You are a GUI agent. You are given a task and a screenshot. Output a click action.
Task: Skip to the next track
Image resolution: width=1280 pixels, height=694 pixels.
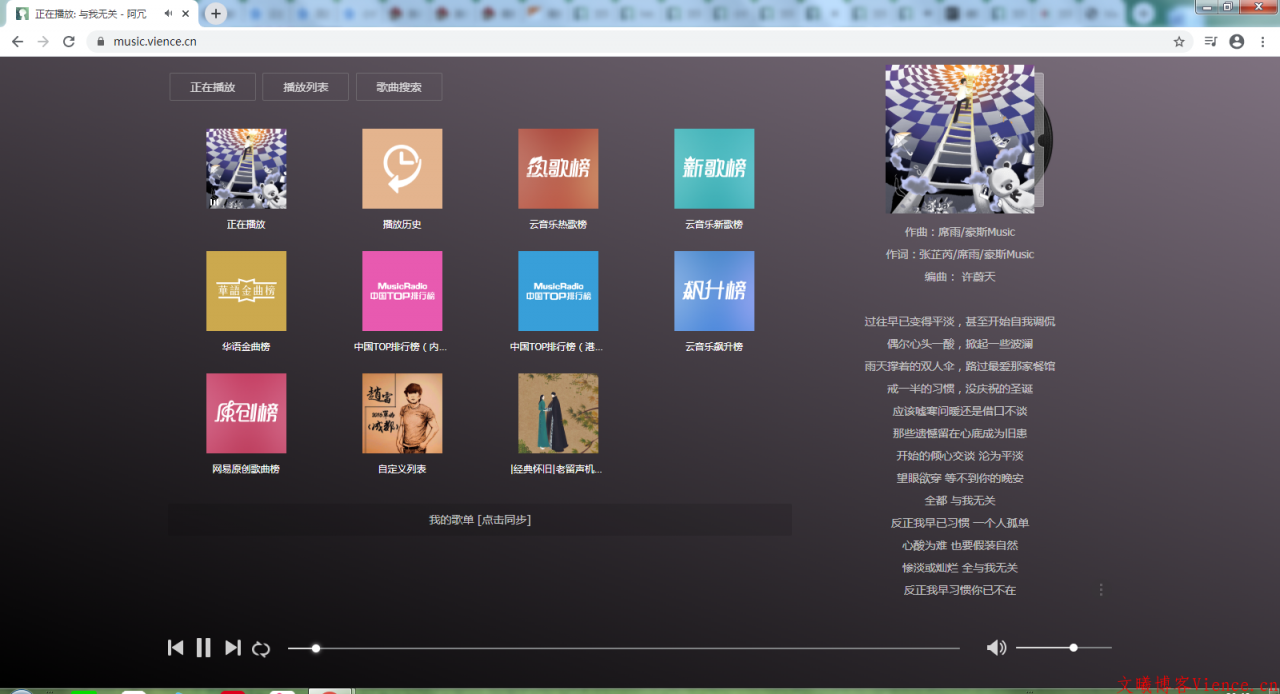tap(232, 647)
